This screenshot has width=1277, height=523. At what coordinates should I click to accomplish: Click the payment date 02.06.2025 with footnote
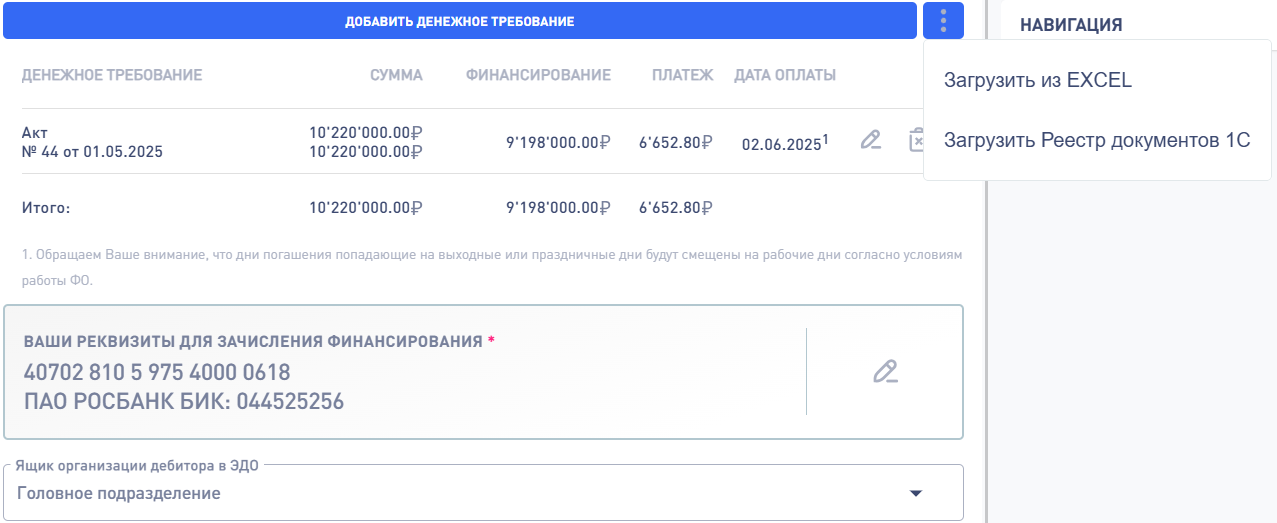pyautogui.click(x=785, y=143)
